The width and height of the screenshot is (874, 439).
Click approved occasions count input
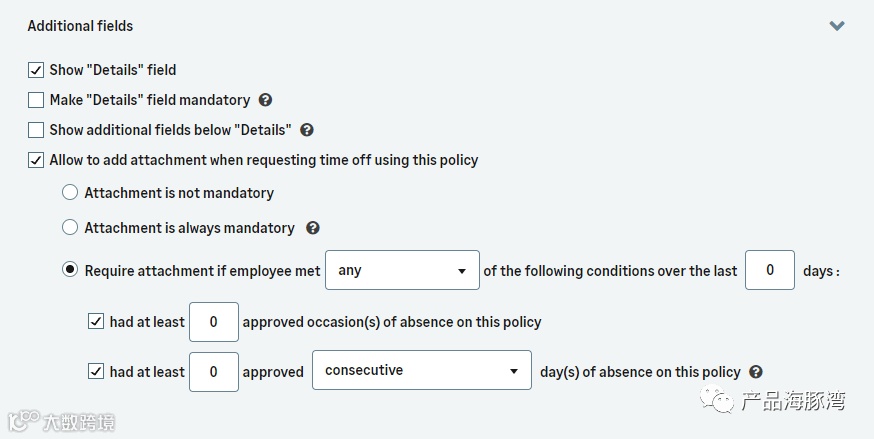(x=214, y=322)
